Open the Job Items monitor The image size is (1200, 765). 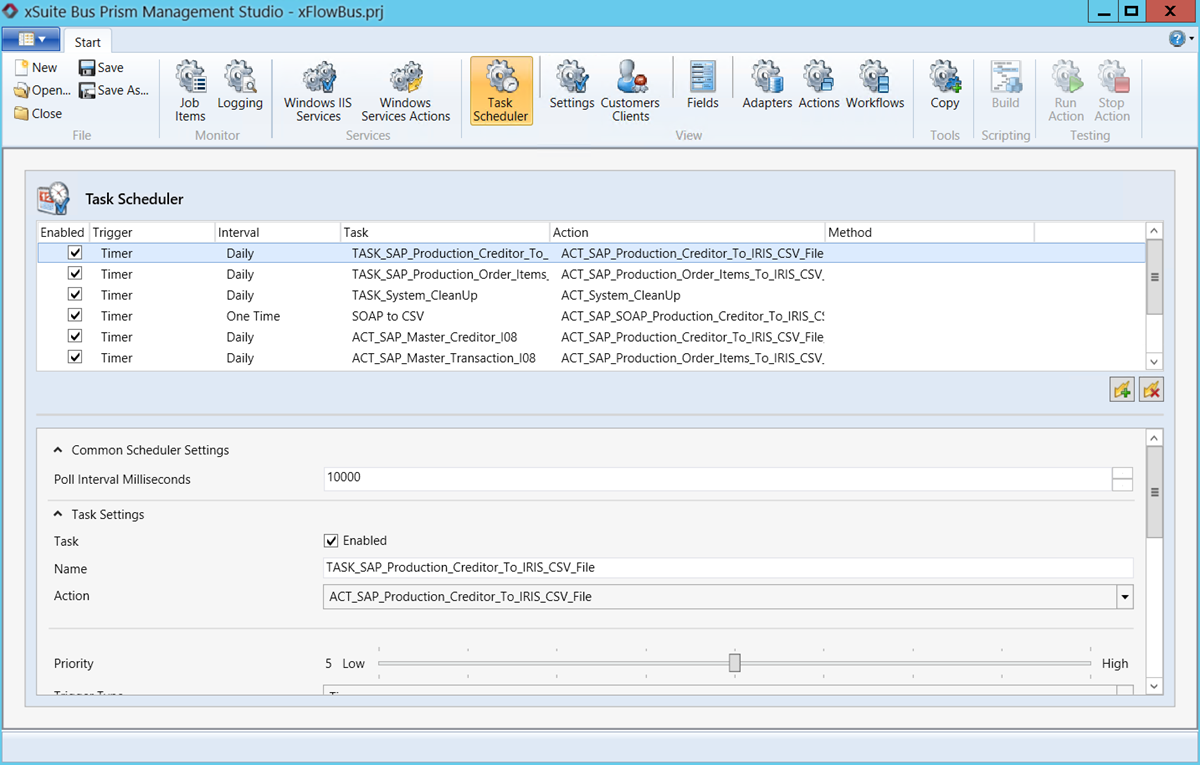coord(190,90)
